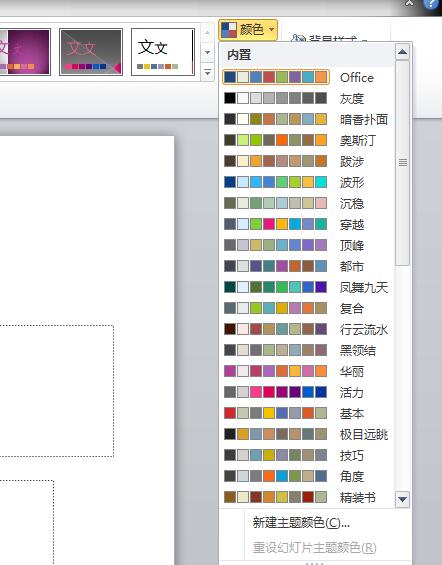Click the color list scrollbar thumb

point(402,163)
